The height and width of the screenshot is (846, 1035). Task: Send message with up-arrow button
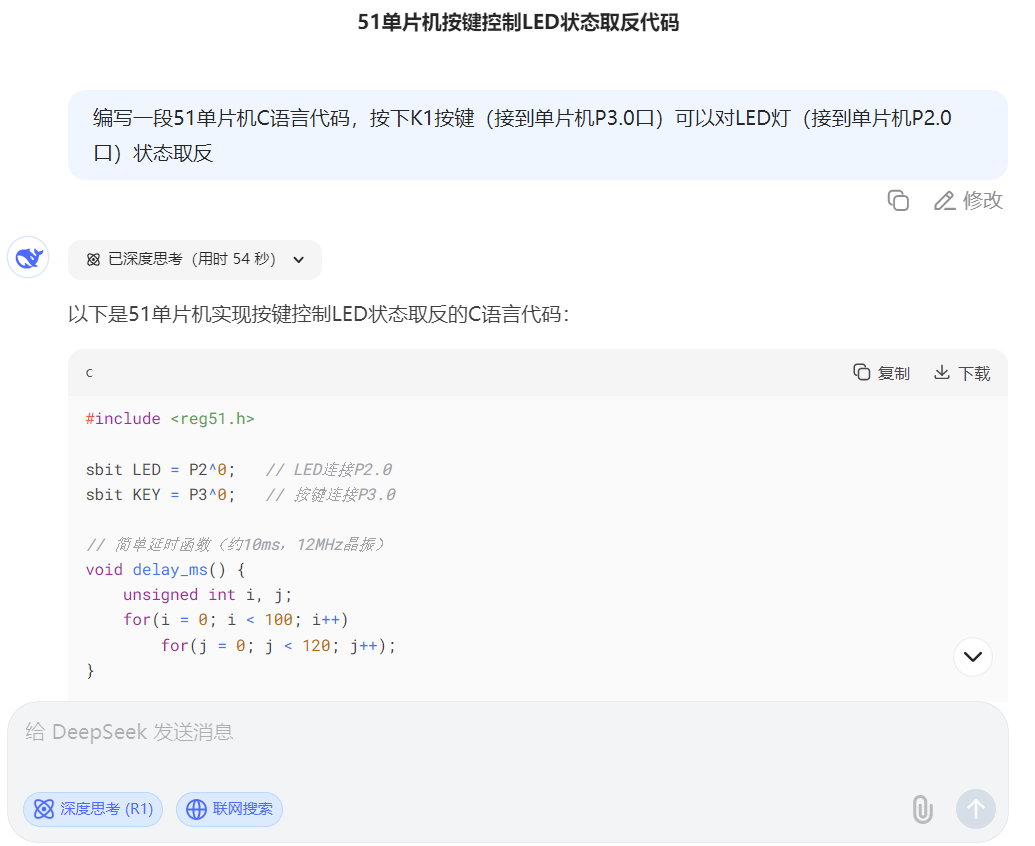point(976,809)
